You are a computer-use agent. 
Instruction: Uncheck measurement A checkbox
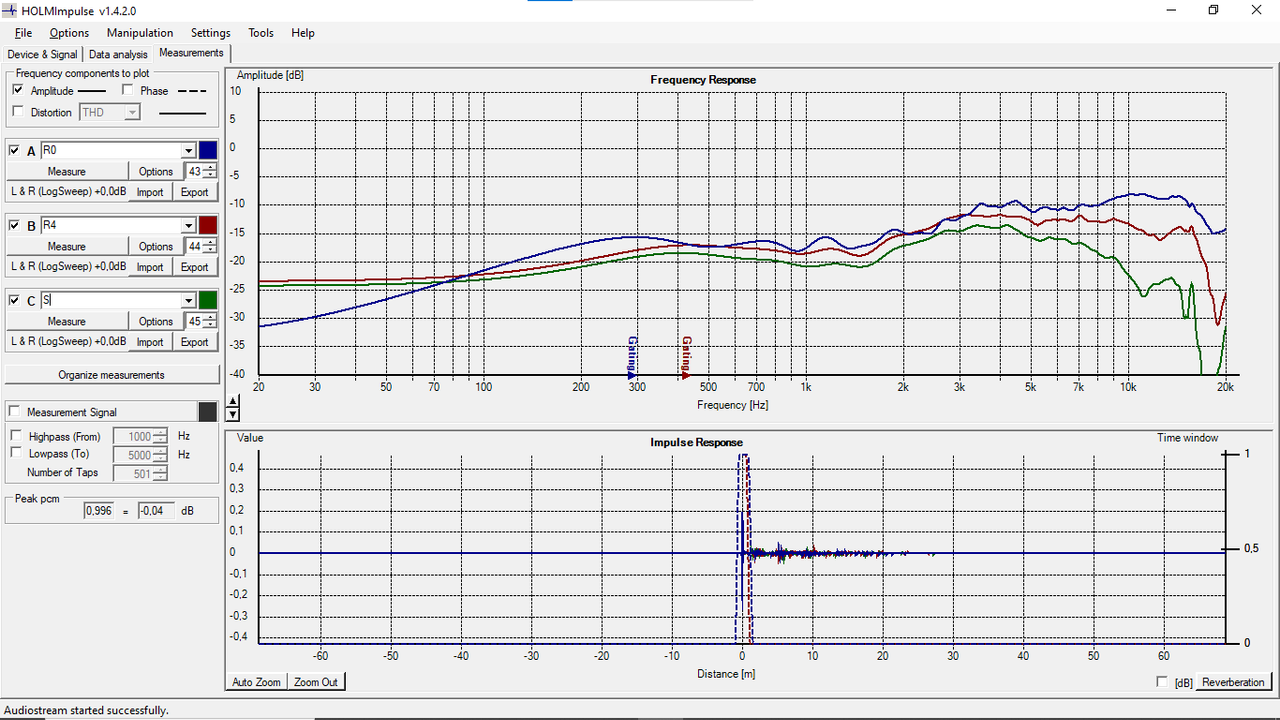point(14,150)
